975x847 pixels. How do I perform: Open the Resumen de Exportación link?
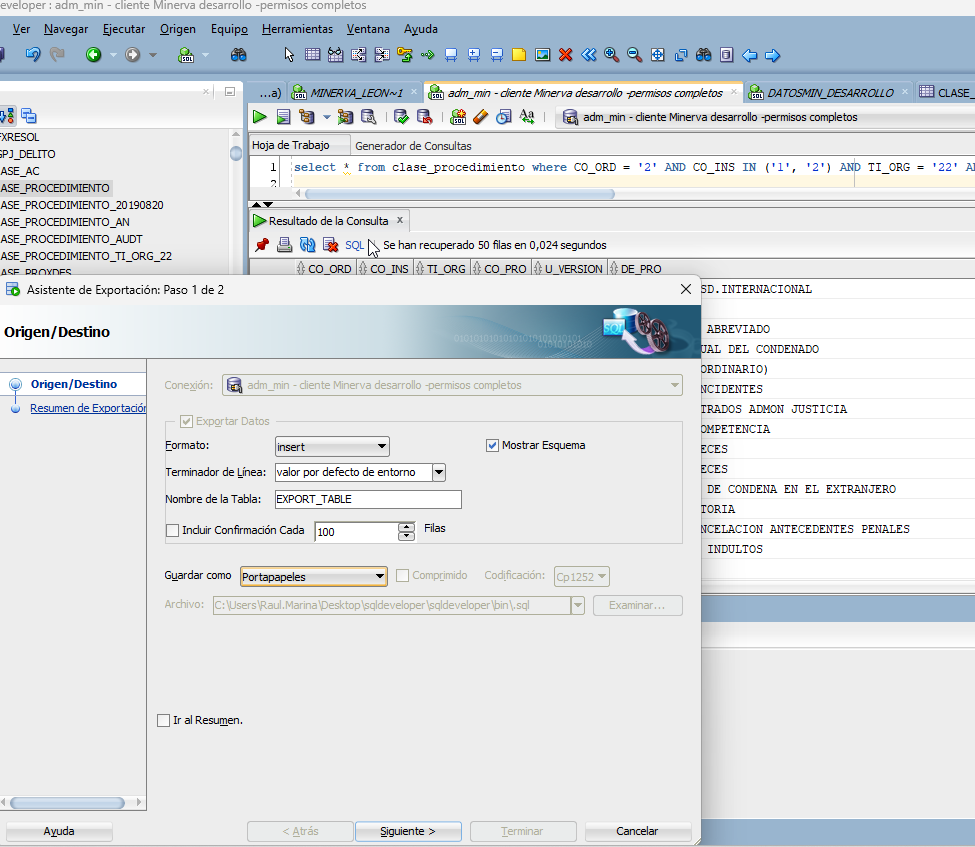point(88,408)
